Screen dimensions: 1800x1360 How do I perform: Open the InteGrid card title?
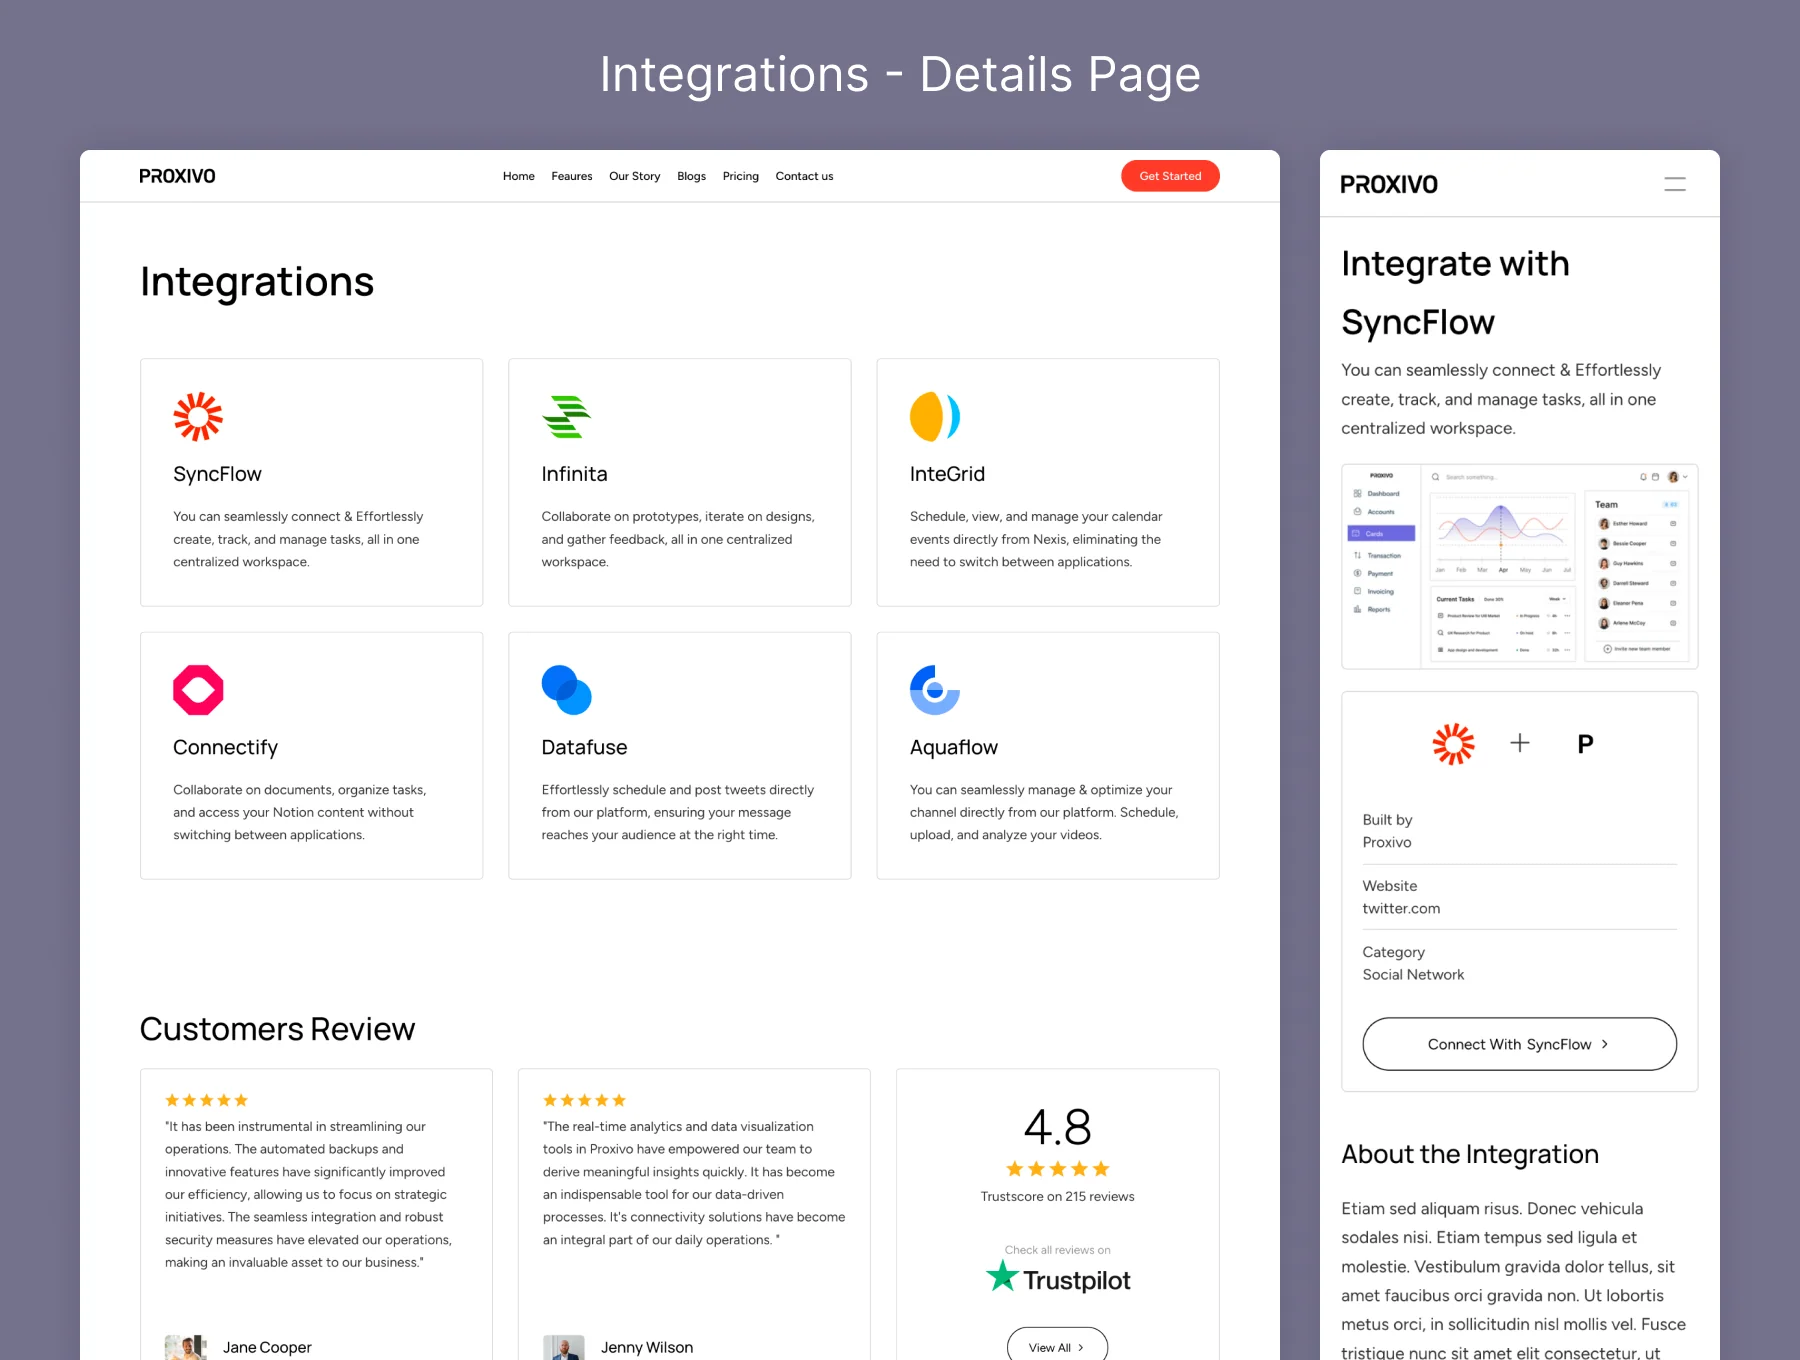(x=947, y=474)
